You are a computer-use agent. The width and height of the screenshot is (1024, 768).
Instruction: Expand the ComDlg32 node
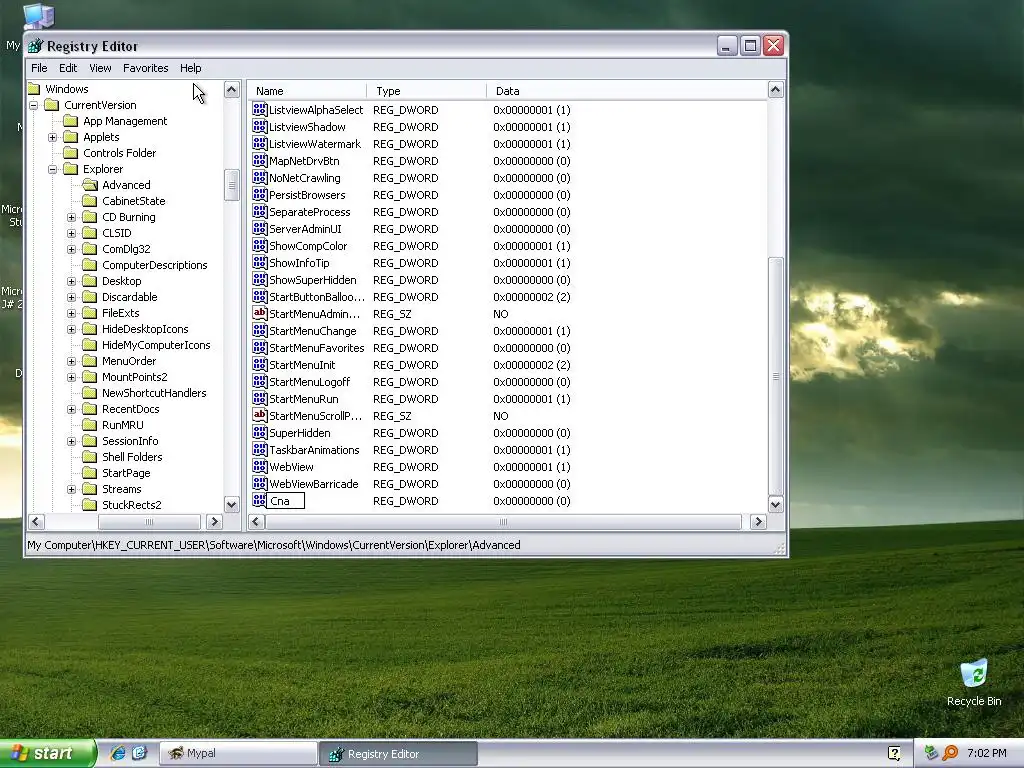[71, 249]
